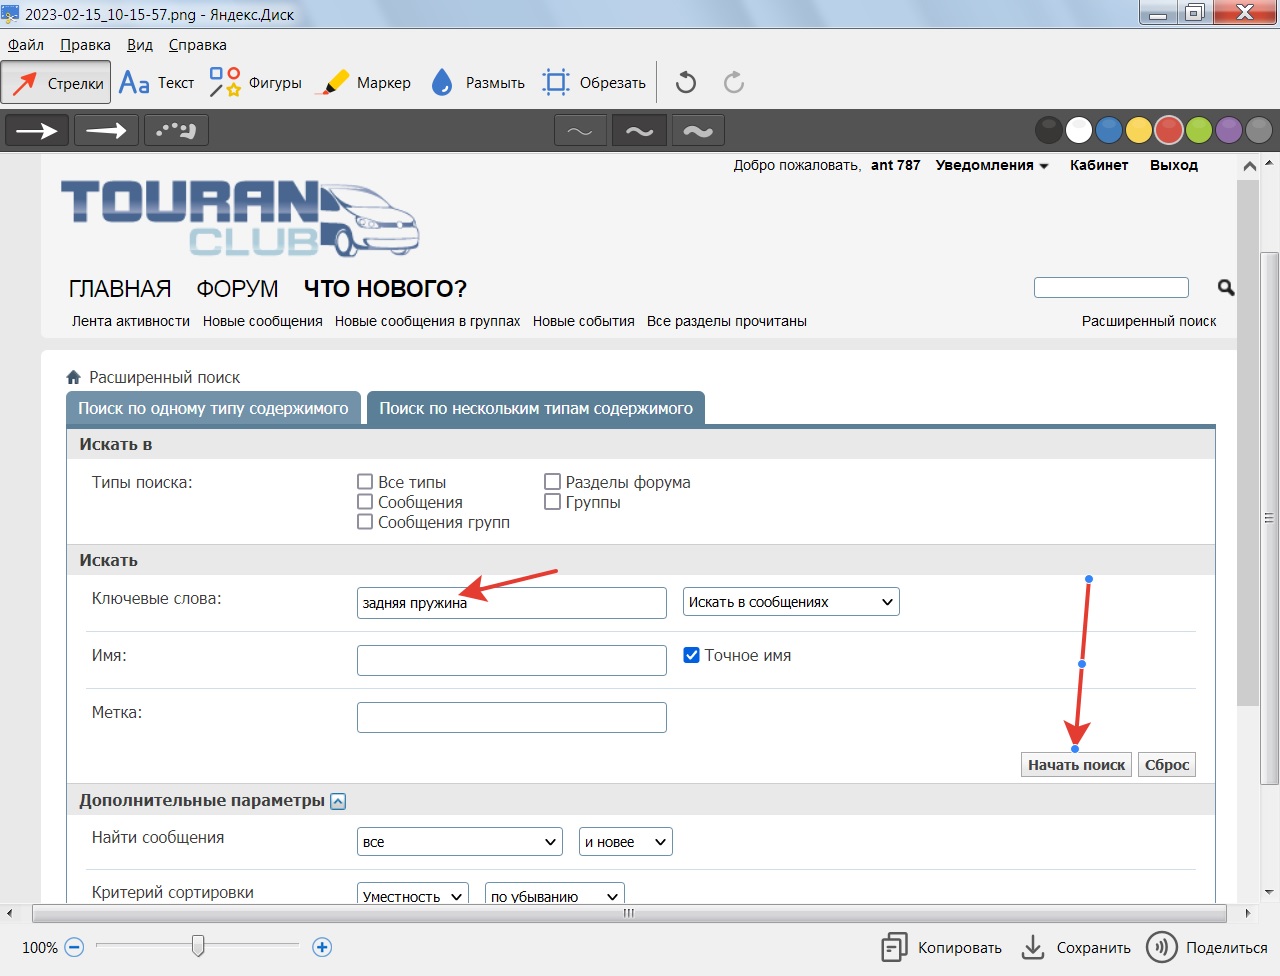Choose the thick straight arrow style
1280x976 pixels.
click(x=37, y=130)
